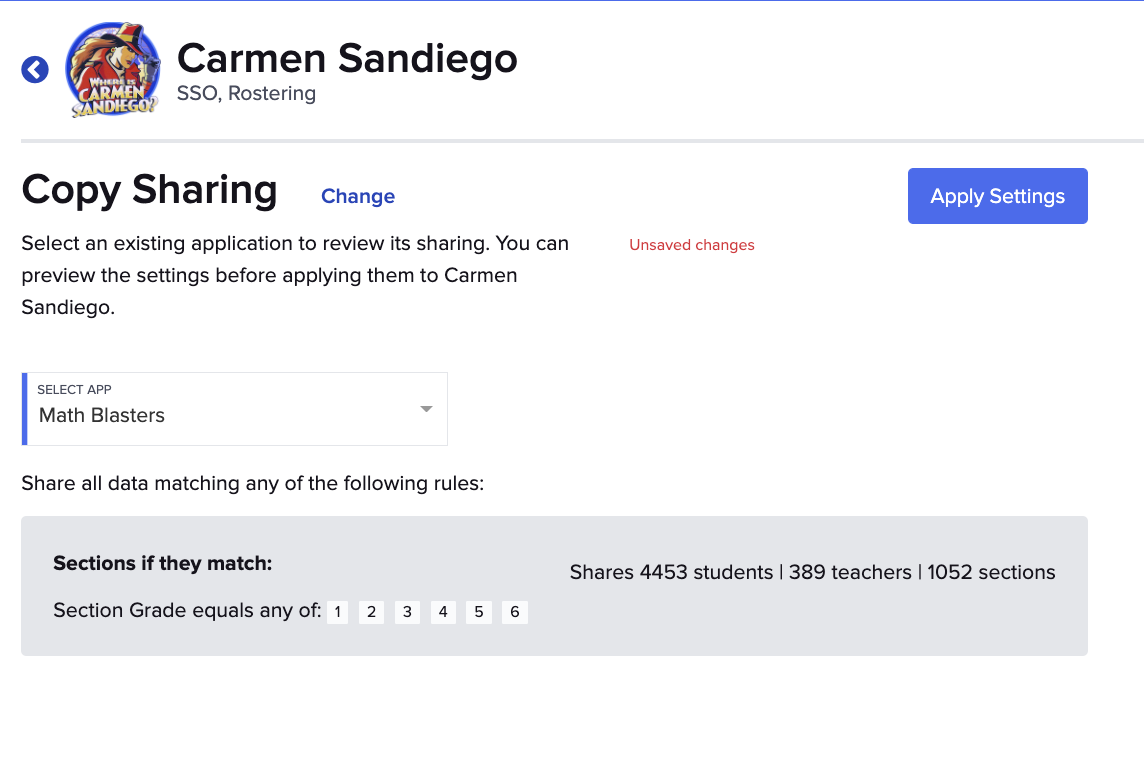Screen dimensions: 1144x760
Task: Toggle grade 3 in the section rule
Action: coord(407,611)
